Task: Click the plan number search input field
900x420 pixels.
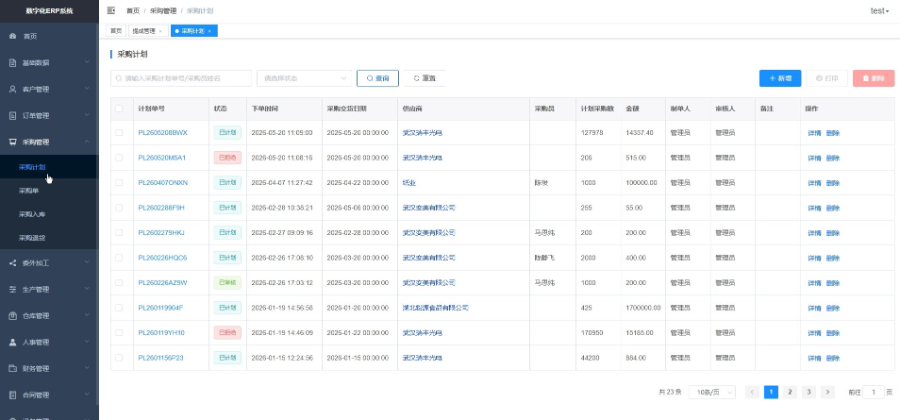Action: tap(181, 78)
